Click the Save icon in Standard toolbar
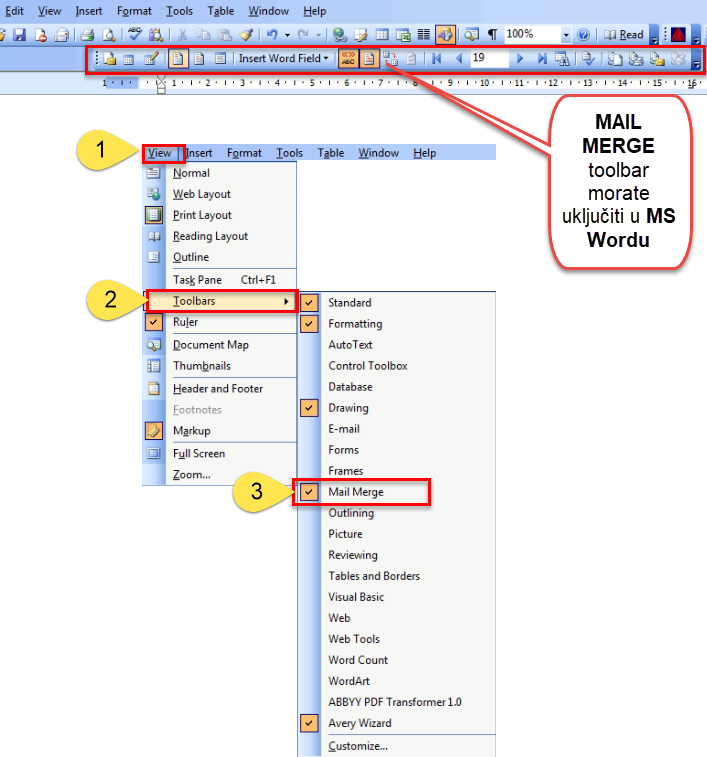Image resolution: width=707 pixels, height=757 pixels. pyautogui.click(x=19, y=35)
